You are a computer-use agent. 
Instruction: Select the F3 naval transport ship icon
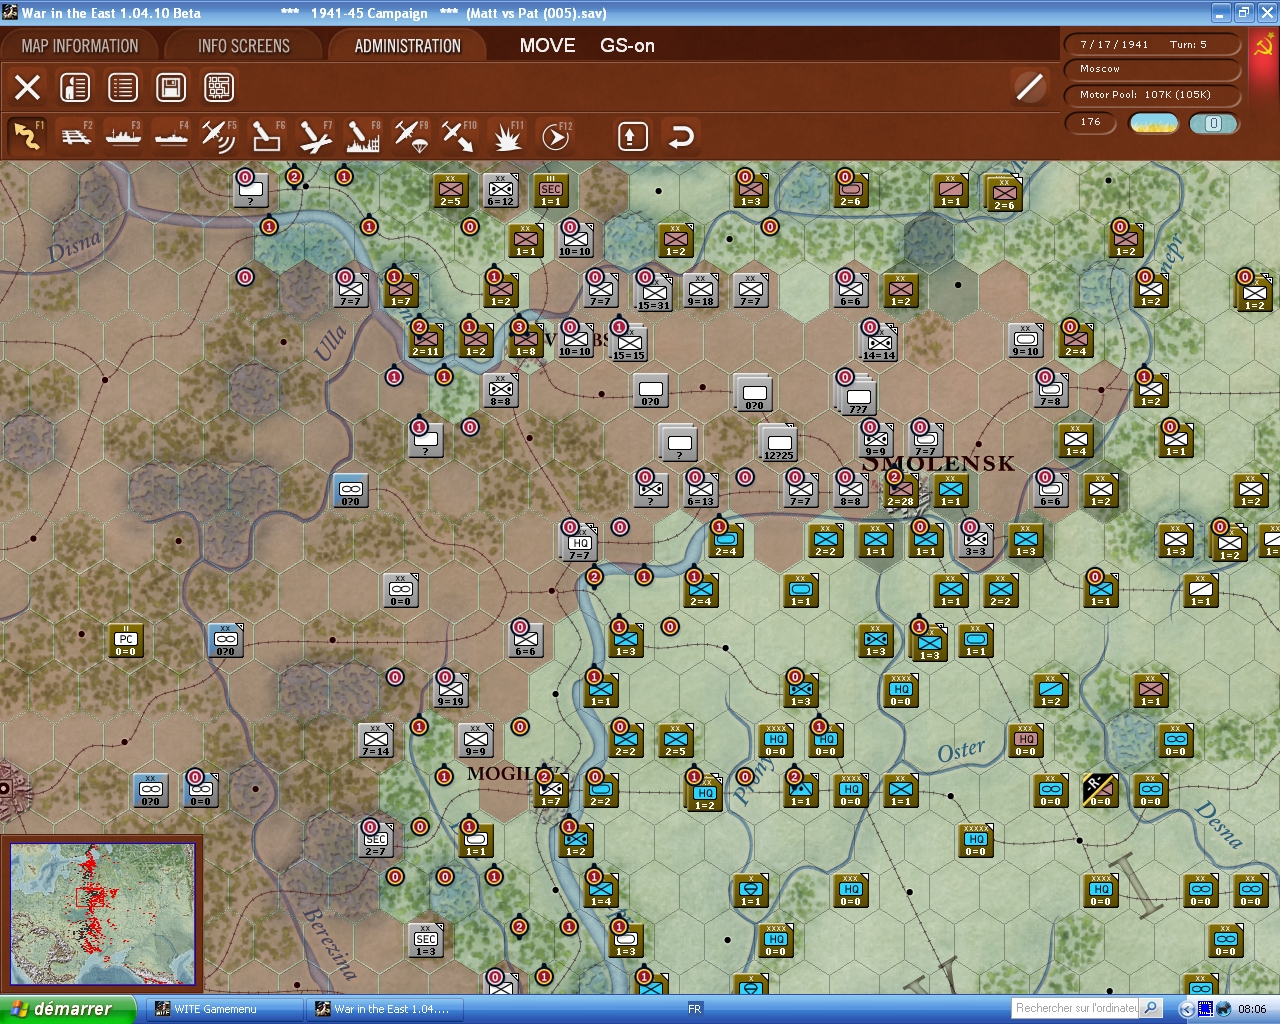click(x=123, y=136)
